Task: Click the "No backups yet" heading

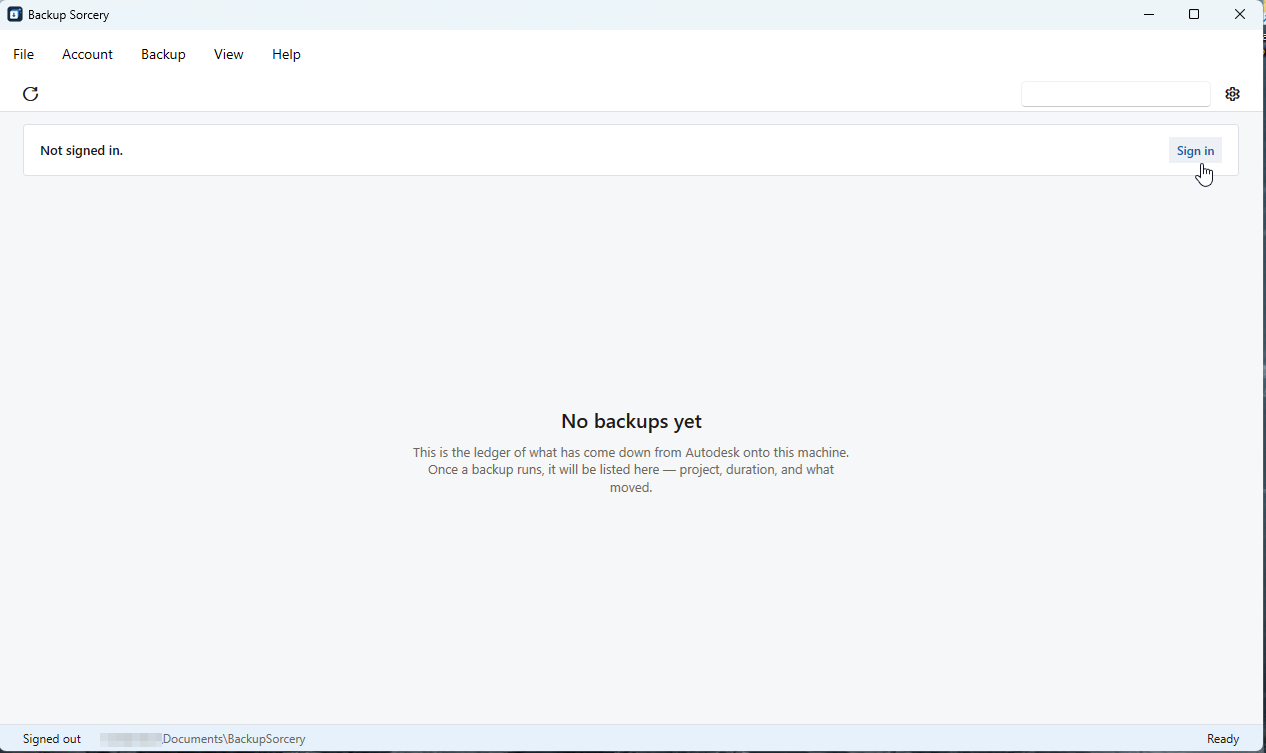Action: coord(631,421)
